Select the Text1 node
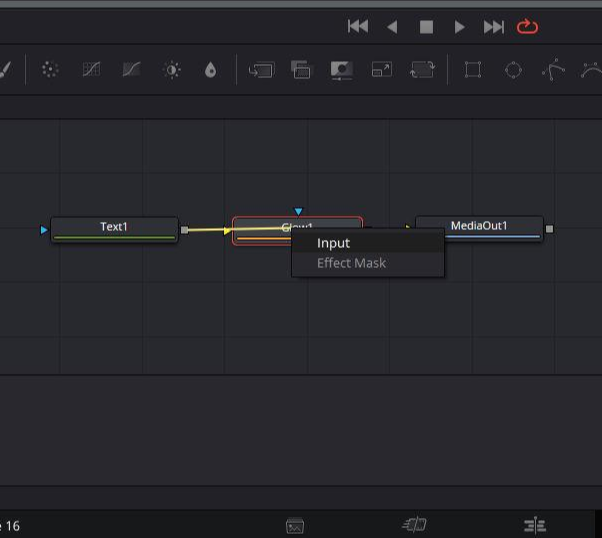The width and height of the screenshot is (602, 538). click(114, 229)
